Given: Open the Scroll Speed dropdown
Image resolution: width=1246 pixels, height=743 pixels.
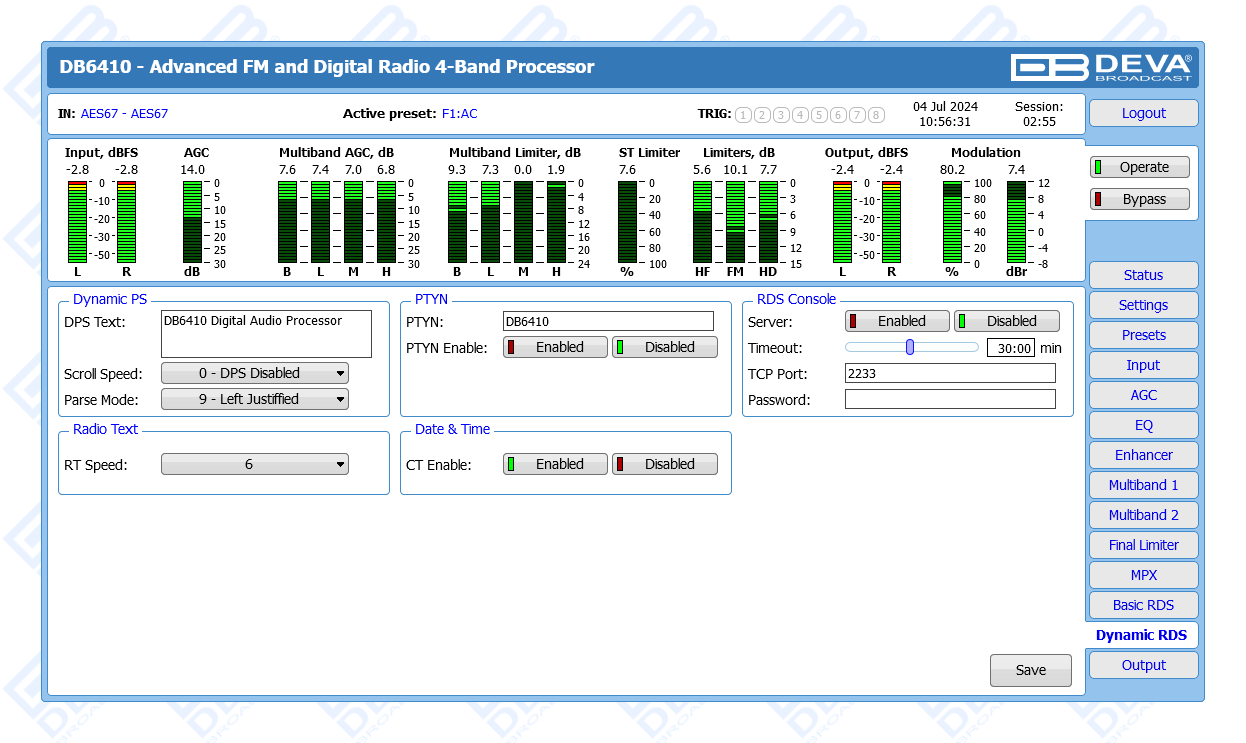Looking at the screenshot, I should [x=255, y=374].
